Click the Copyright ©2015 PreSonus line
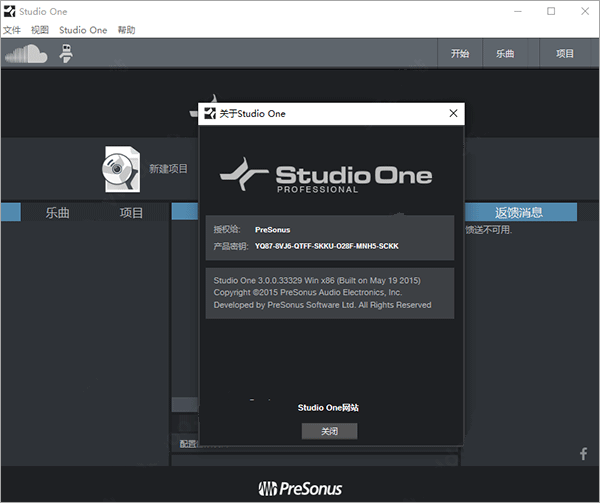The width and height of the screenshot is (600, 503). coord(308,293)
